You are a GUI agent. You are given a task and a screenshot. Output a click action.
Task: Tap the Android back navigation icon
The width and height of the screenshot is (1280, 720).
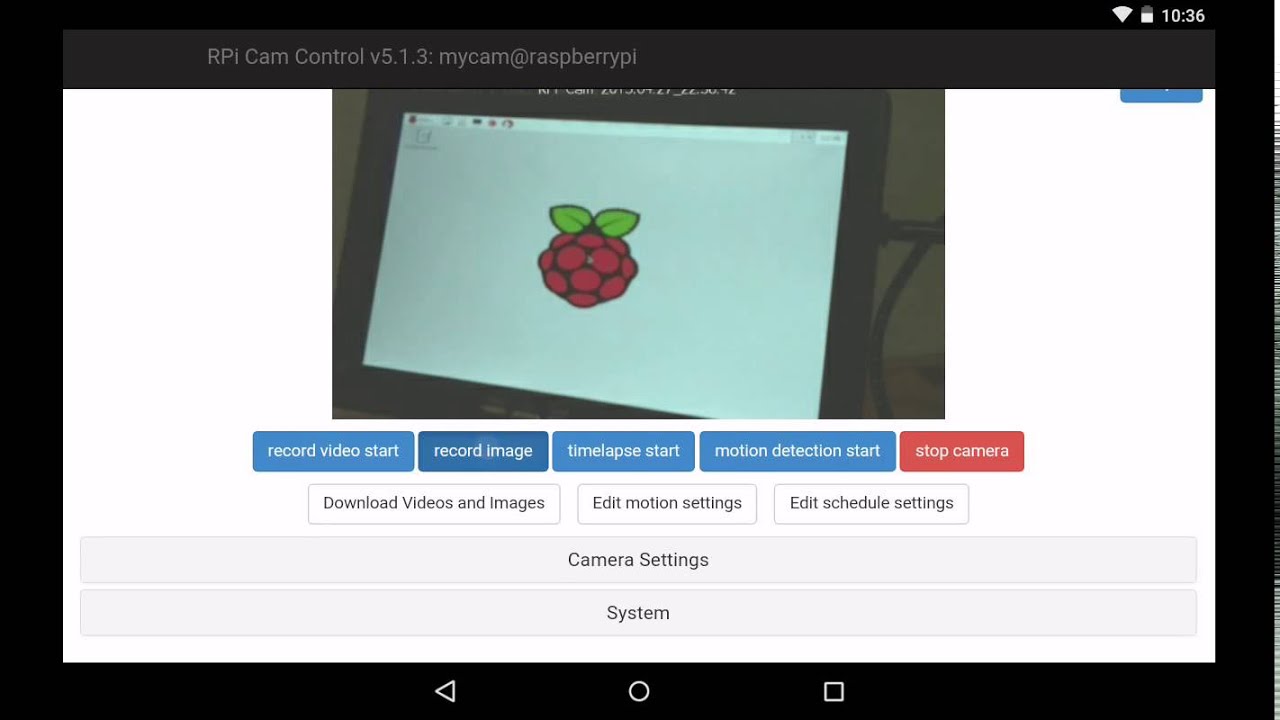point(446,691)
